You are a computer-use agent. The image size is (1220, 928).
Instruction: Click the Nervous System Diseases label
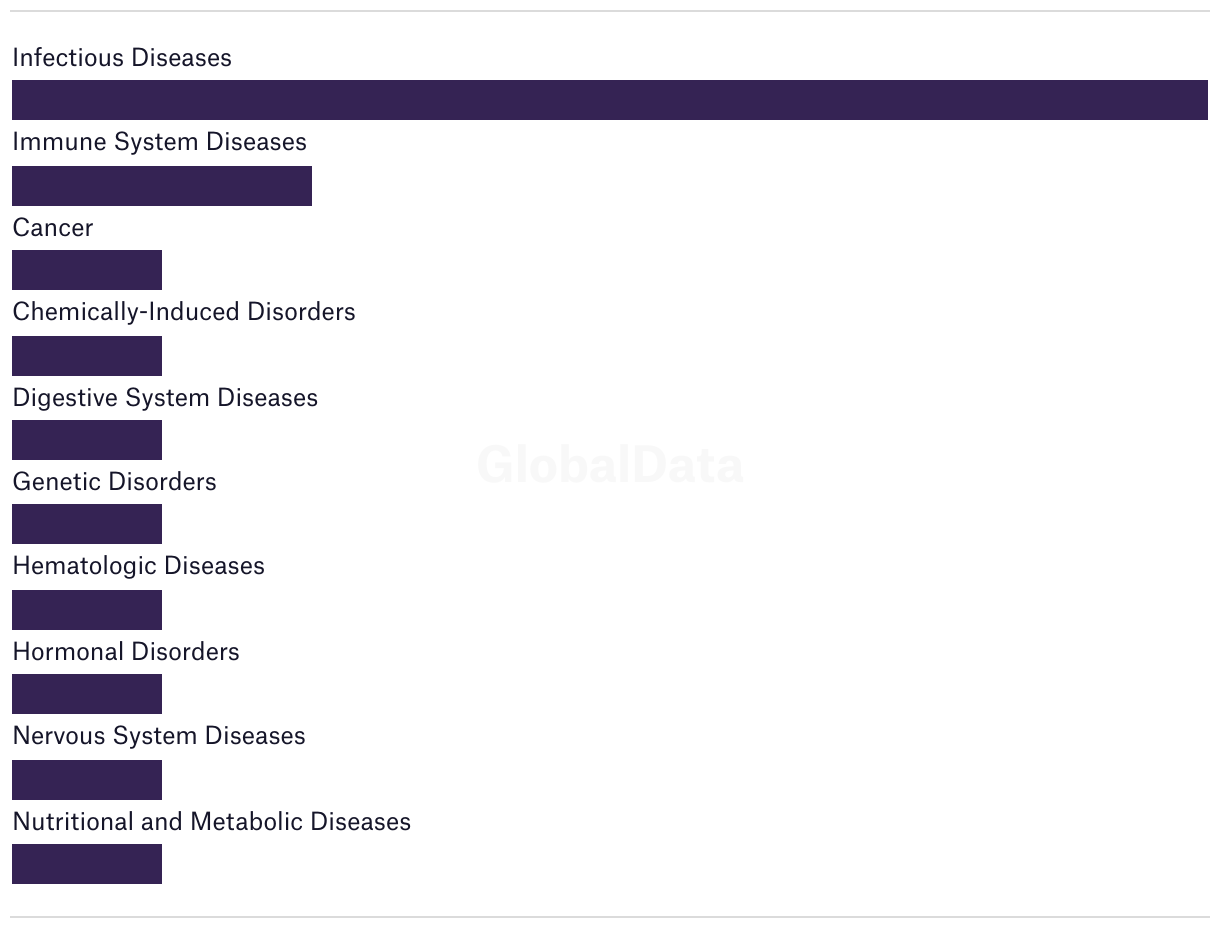[159, 736]
